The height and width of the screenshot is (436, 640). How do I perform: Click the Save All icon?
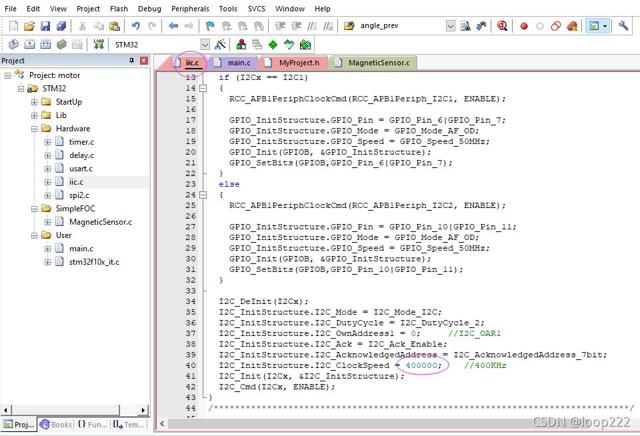tap(61, 26)
